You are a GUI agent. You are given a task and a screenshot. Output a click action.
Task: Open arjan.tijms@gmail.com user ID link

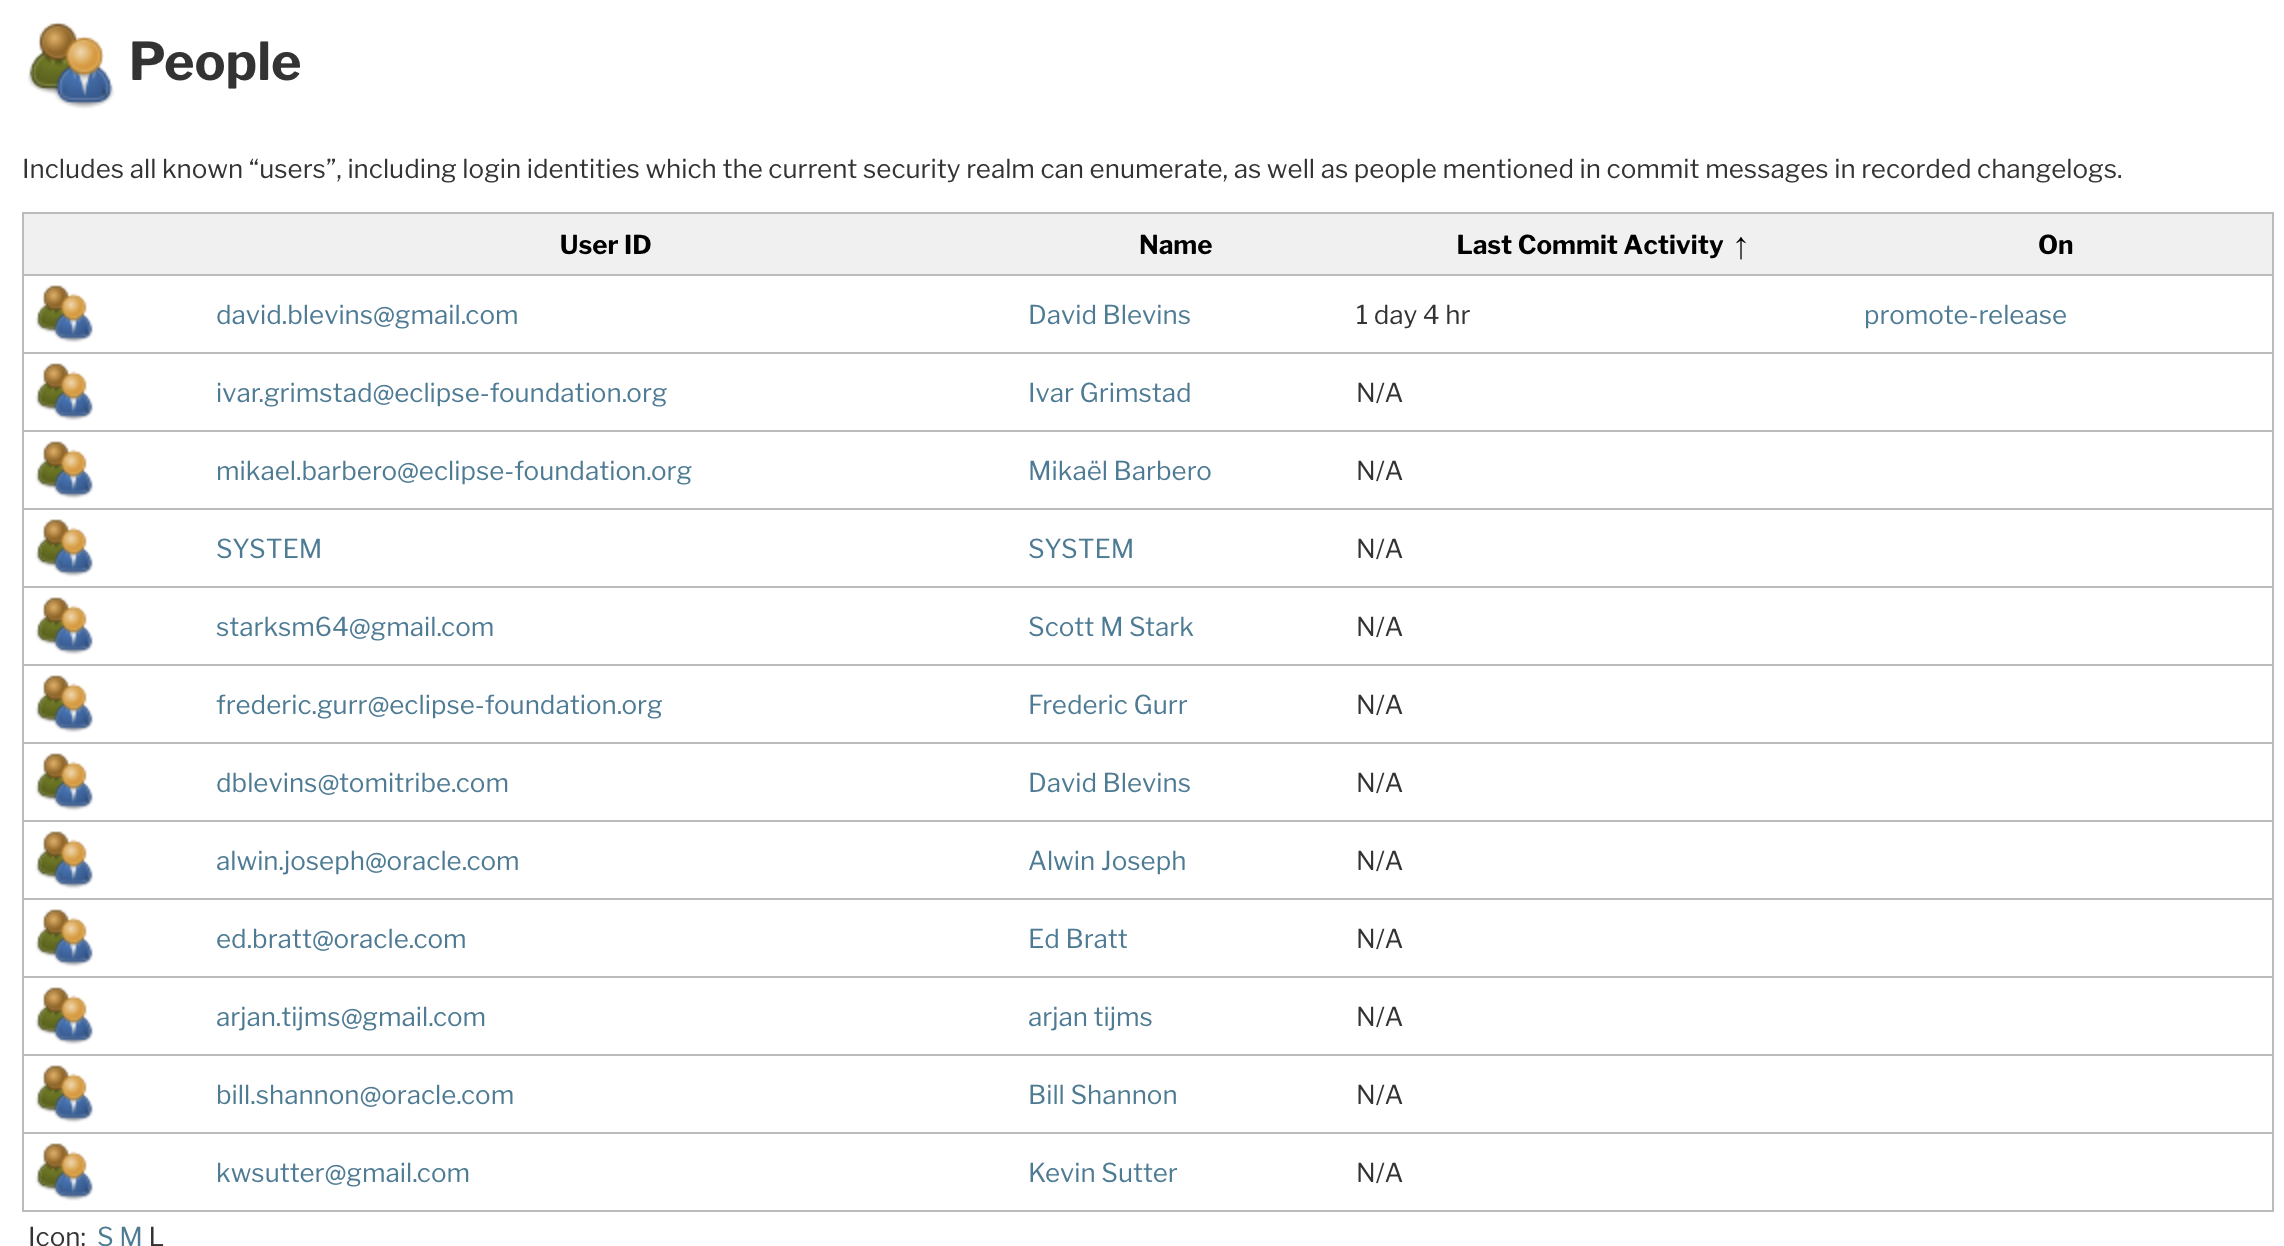[x=350, y=1017]
